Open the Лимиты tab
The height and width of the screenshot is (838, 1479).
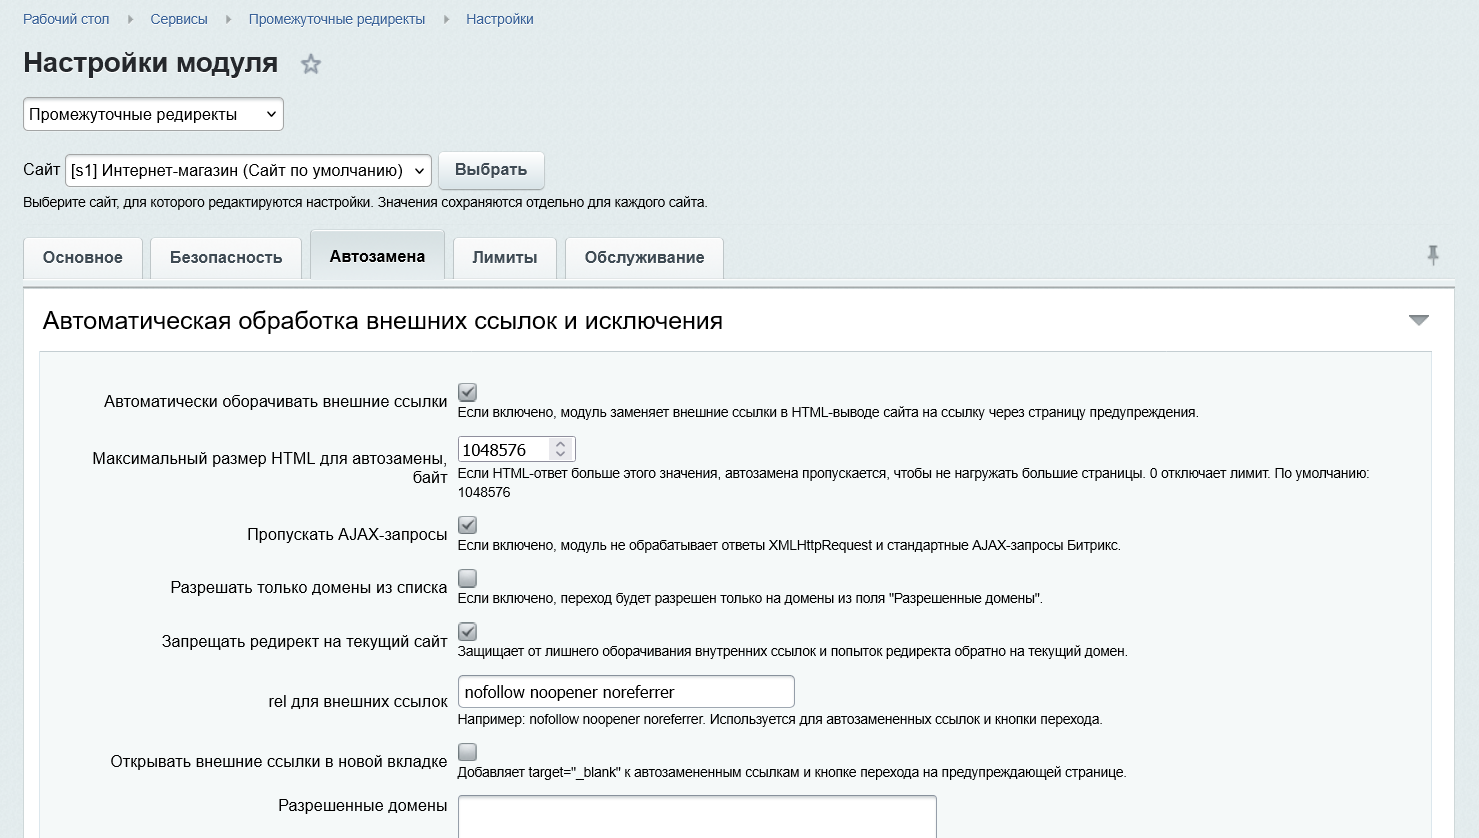tap(505, 258)
